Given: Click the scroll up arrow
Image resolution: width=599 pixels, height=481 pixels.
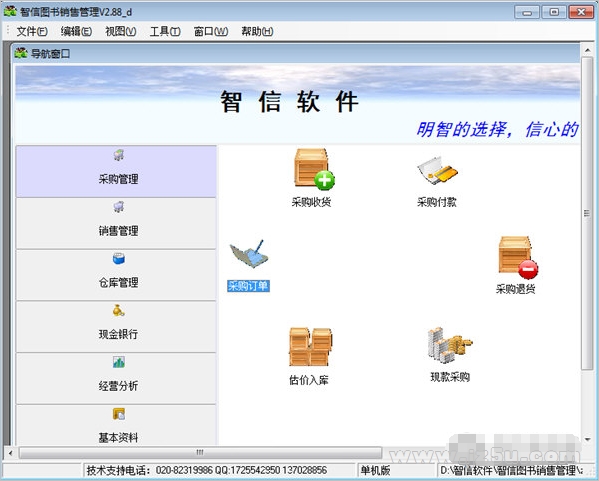Looking at the screenshot, I should tap(587, 50).
